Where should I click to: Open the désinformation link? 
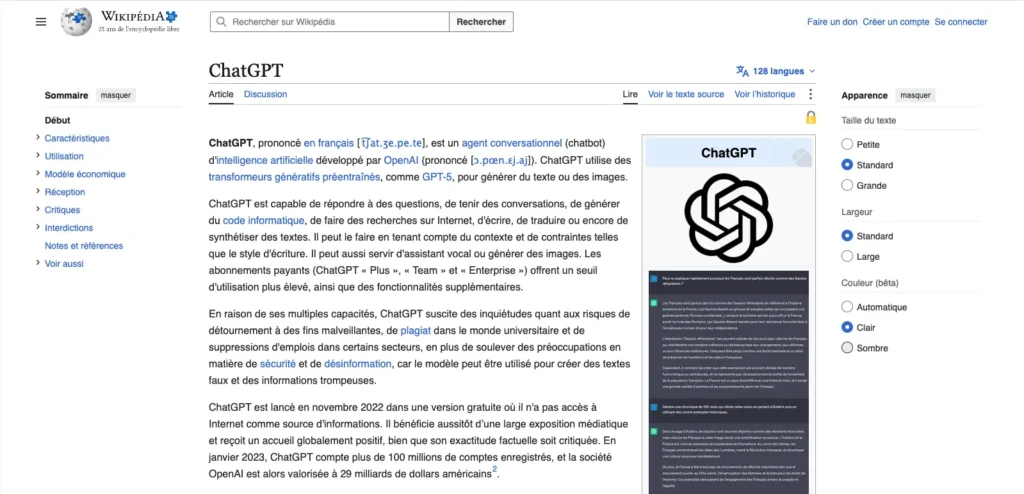tap(358, 363)
